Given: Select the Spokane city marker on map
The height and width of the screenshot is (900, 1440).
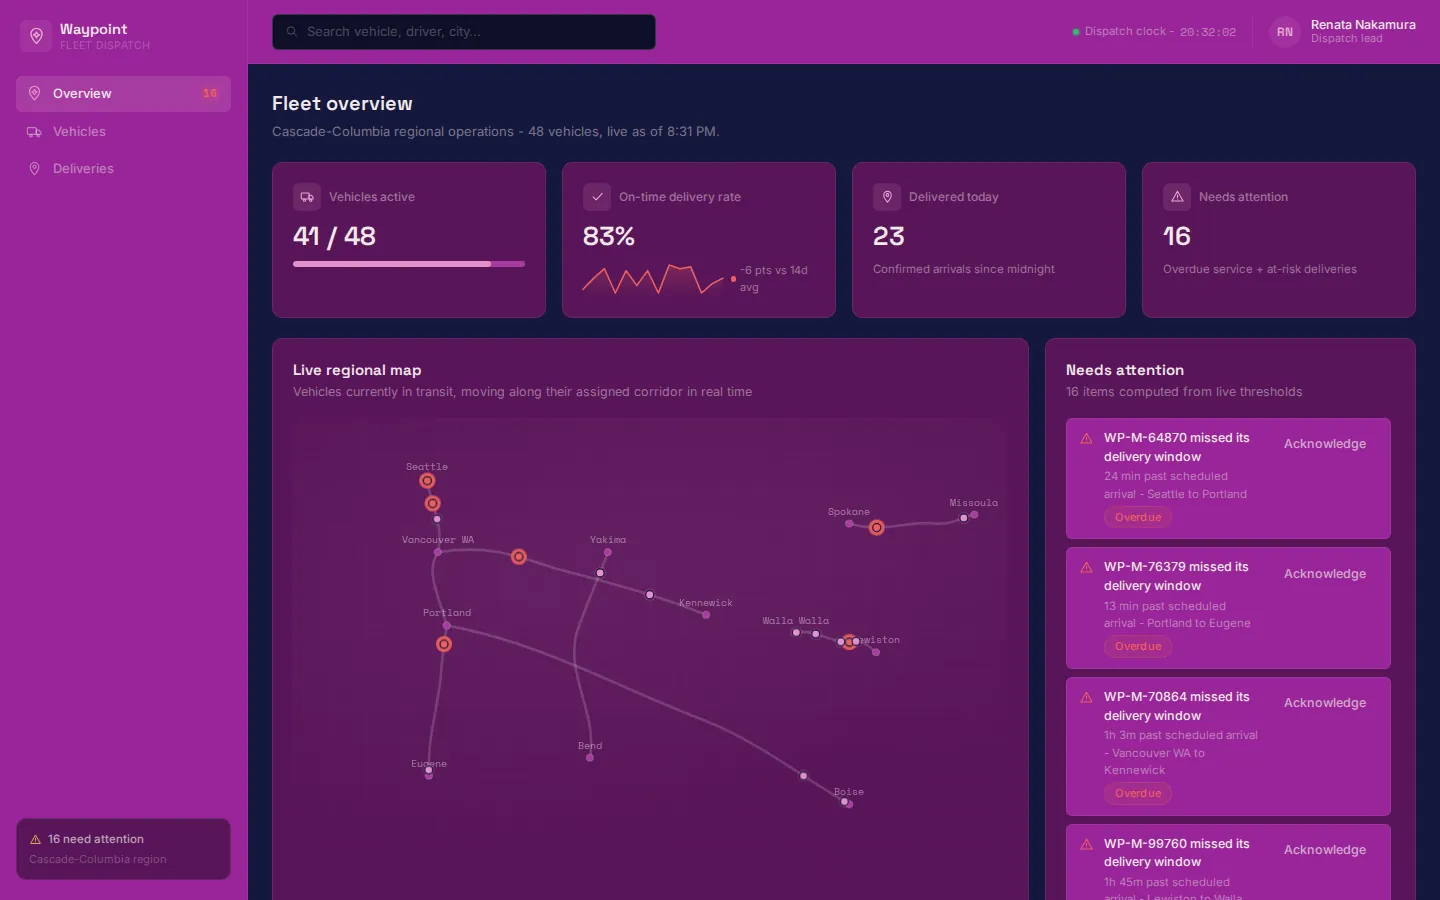Looking at the screenshot, I should click(x=849, y=523).
